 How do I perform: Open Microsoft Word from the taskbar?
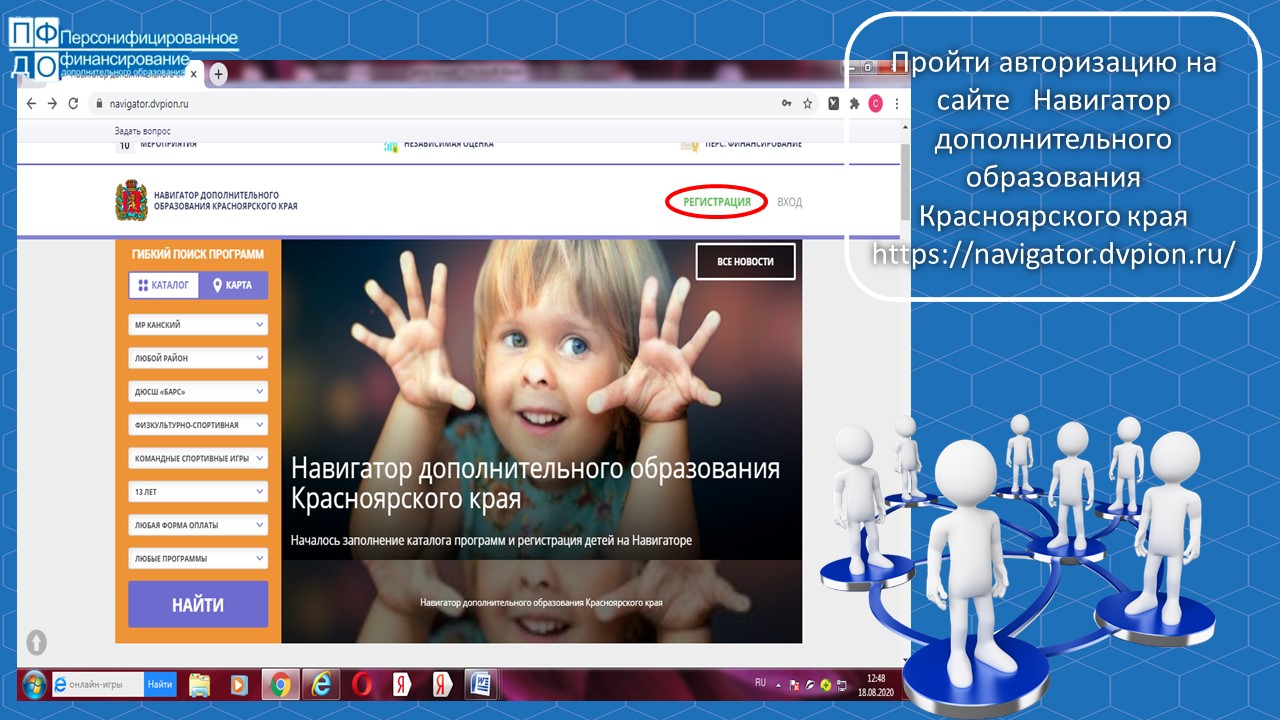[x=482, y=684]
